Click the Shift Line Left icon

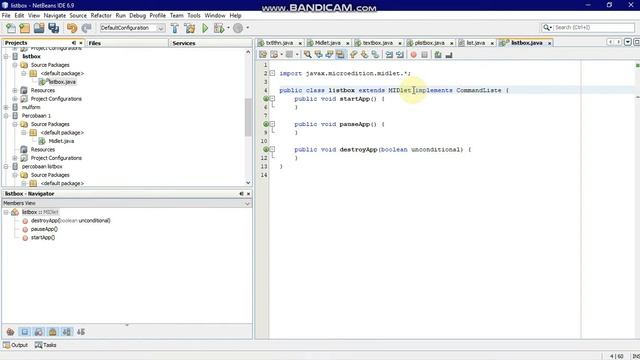(x=389, y=54)
